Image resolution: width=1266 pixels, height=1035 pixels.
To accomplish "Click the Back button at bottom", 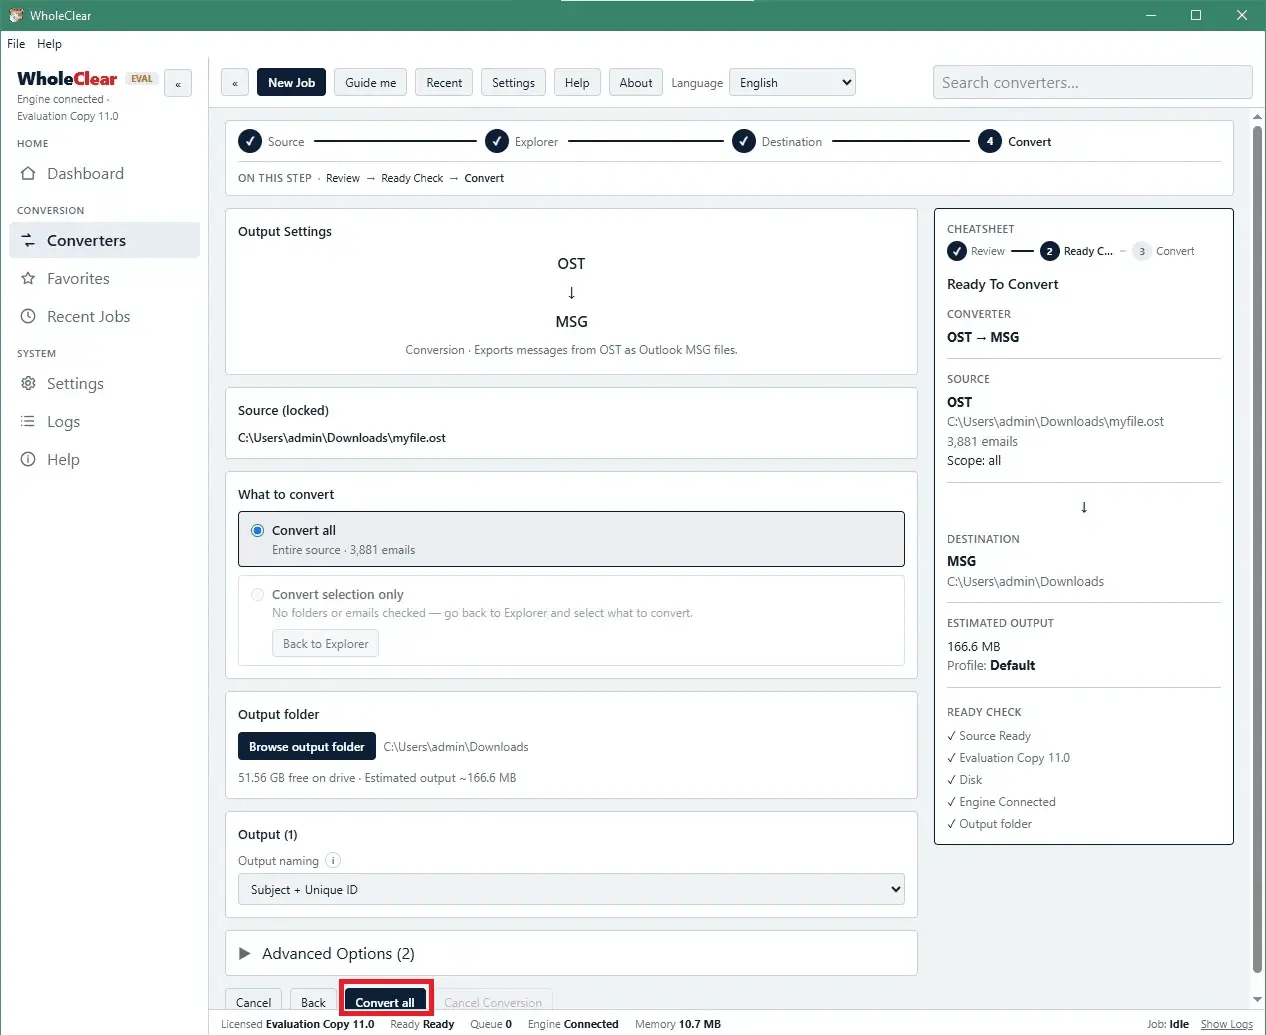I will coord(313,1002).
